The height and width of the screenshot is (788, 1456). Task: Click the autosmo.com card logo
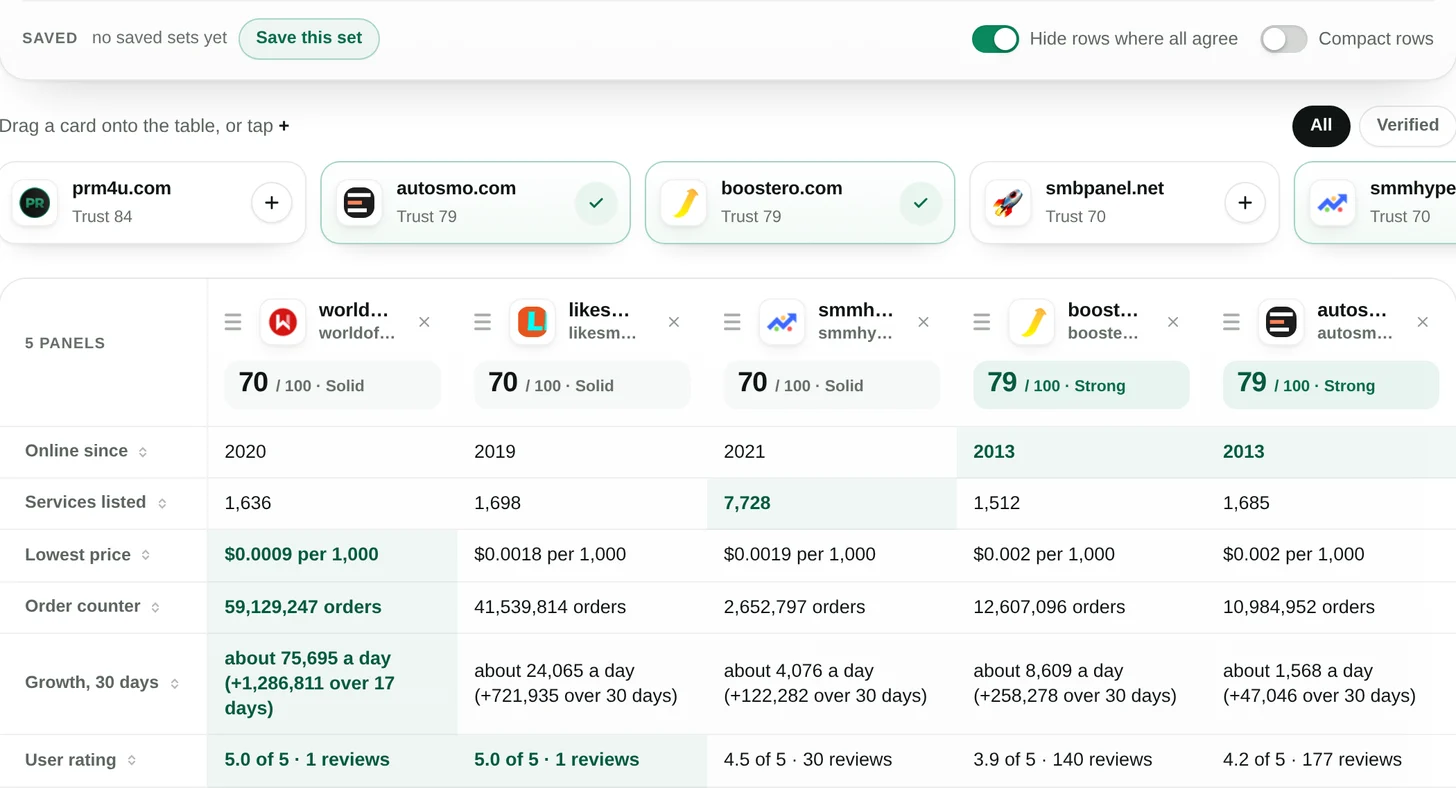click(x=359, y=203)
